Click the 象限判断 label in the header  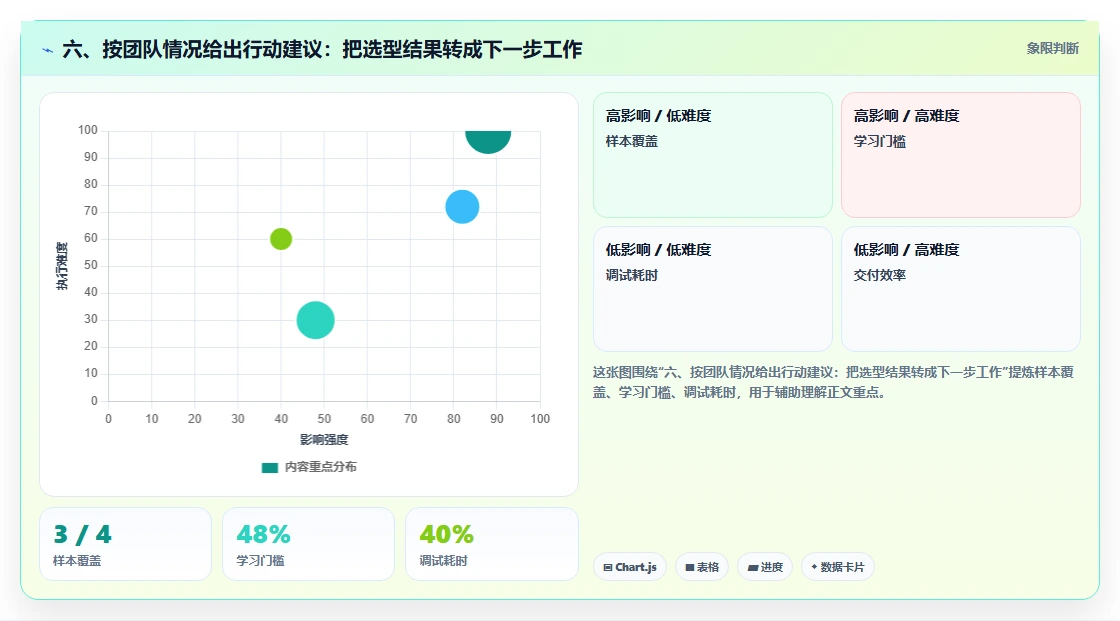pyautogui.click(x=1052, y=49)
